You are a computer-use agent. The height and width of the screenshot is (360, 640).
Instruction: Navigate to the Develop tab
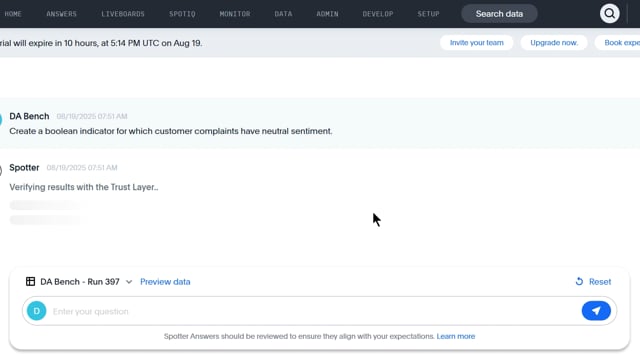point(378,14)
